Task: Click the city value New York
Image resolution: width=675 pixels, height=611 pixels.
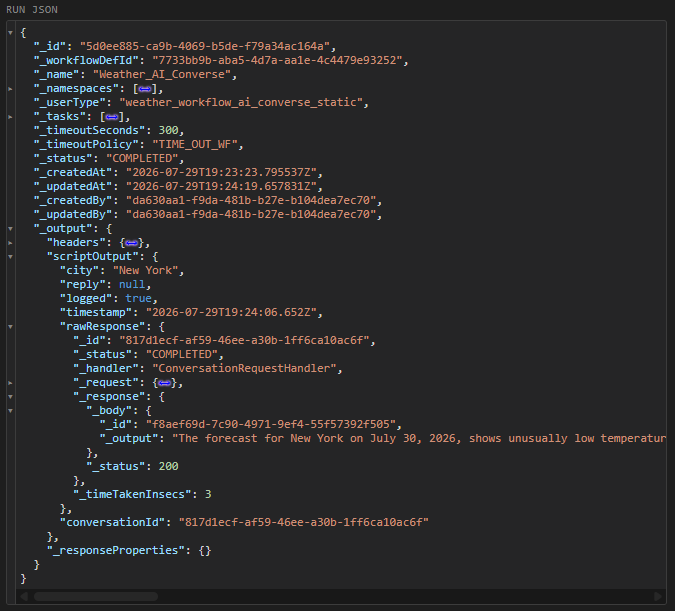Action: pos(146,270)
